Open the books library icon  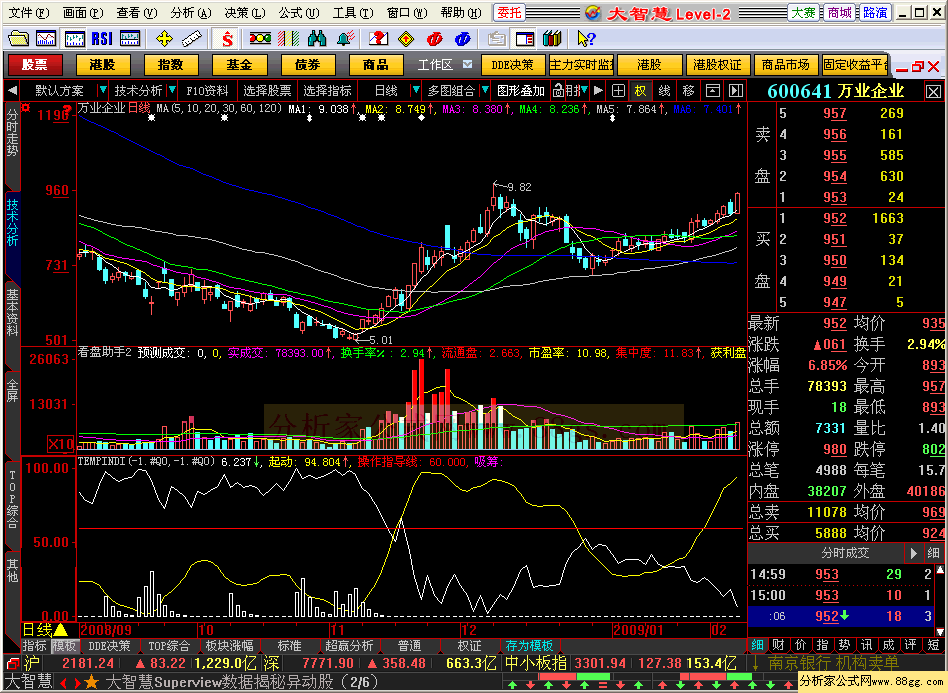[x=551, y=39]
